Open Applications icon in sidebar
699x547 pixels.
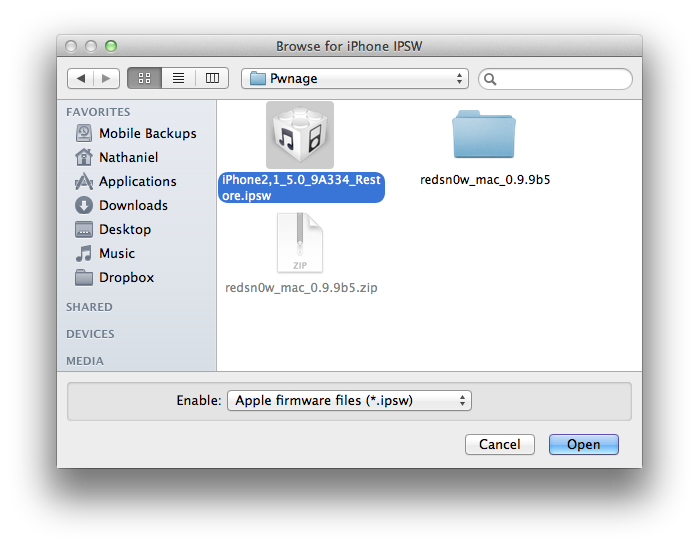tap(84, 181)
